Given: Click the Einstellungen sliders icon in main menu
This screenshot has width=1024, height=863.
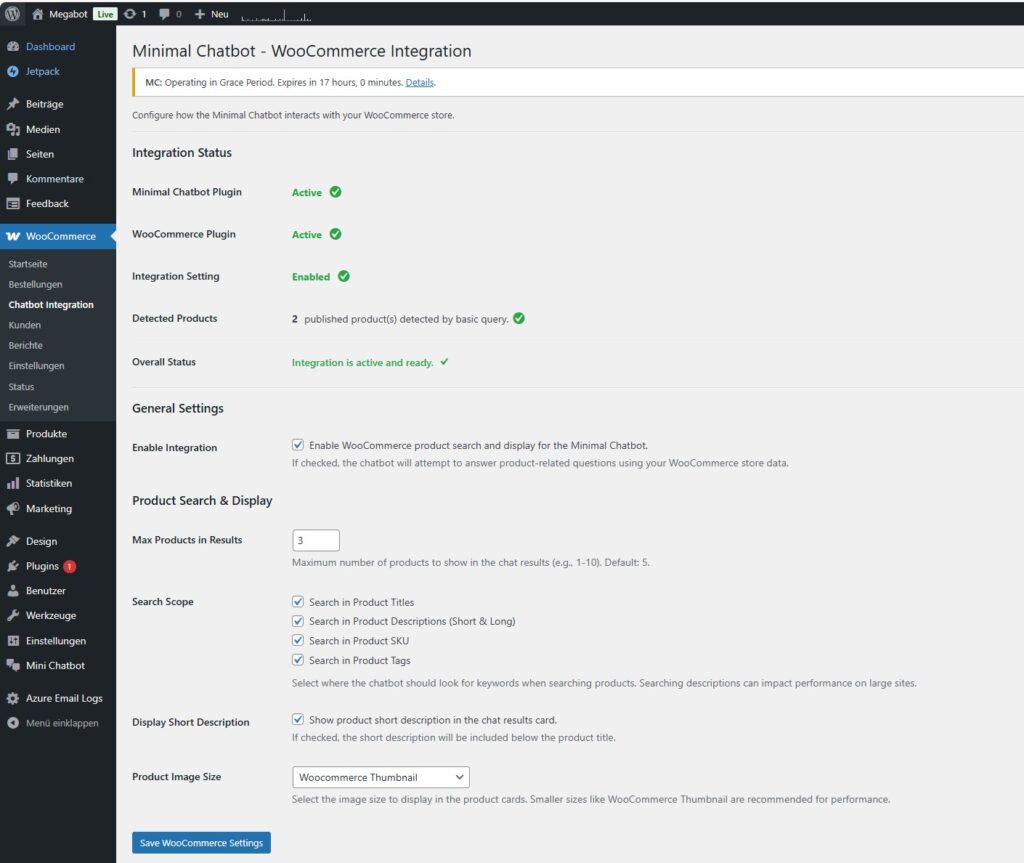Looking at the screenshot, I should (x=13, y=641).
